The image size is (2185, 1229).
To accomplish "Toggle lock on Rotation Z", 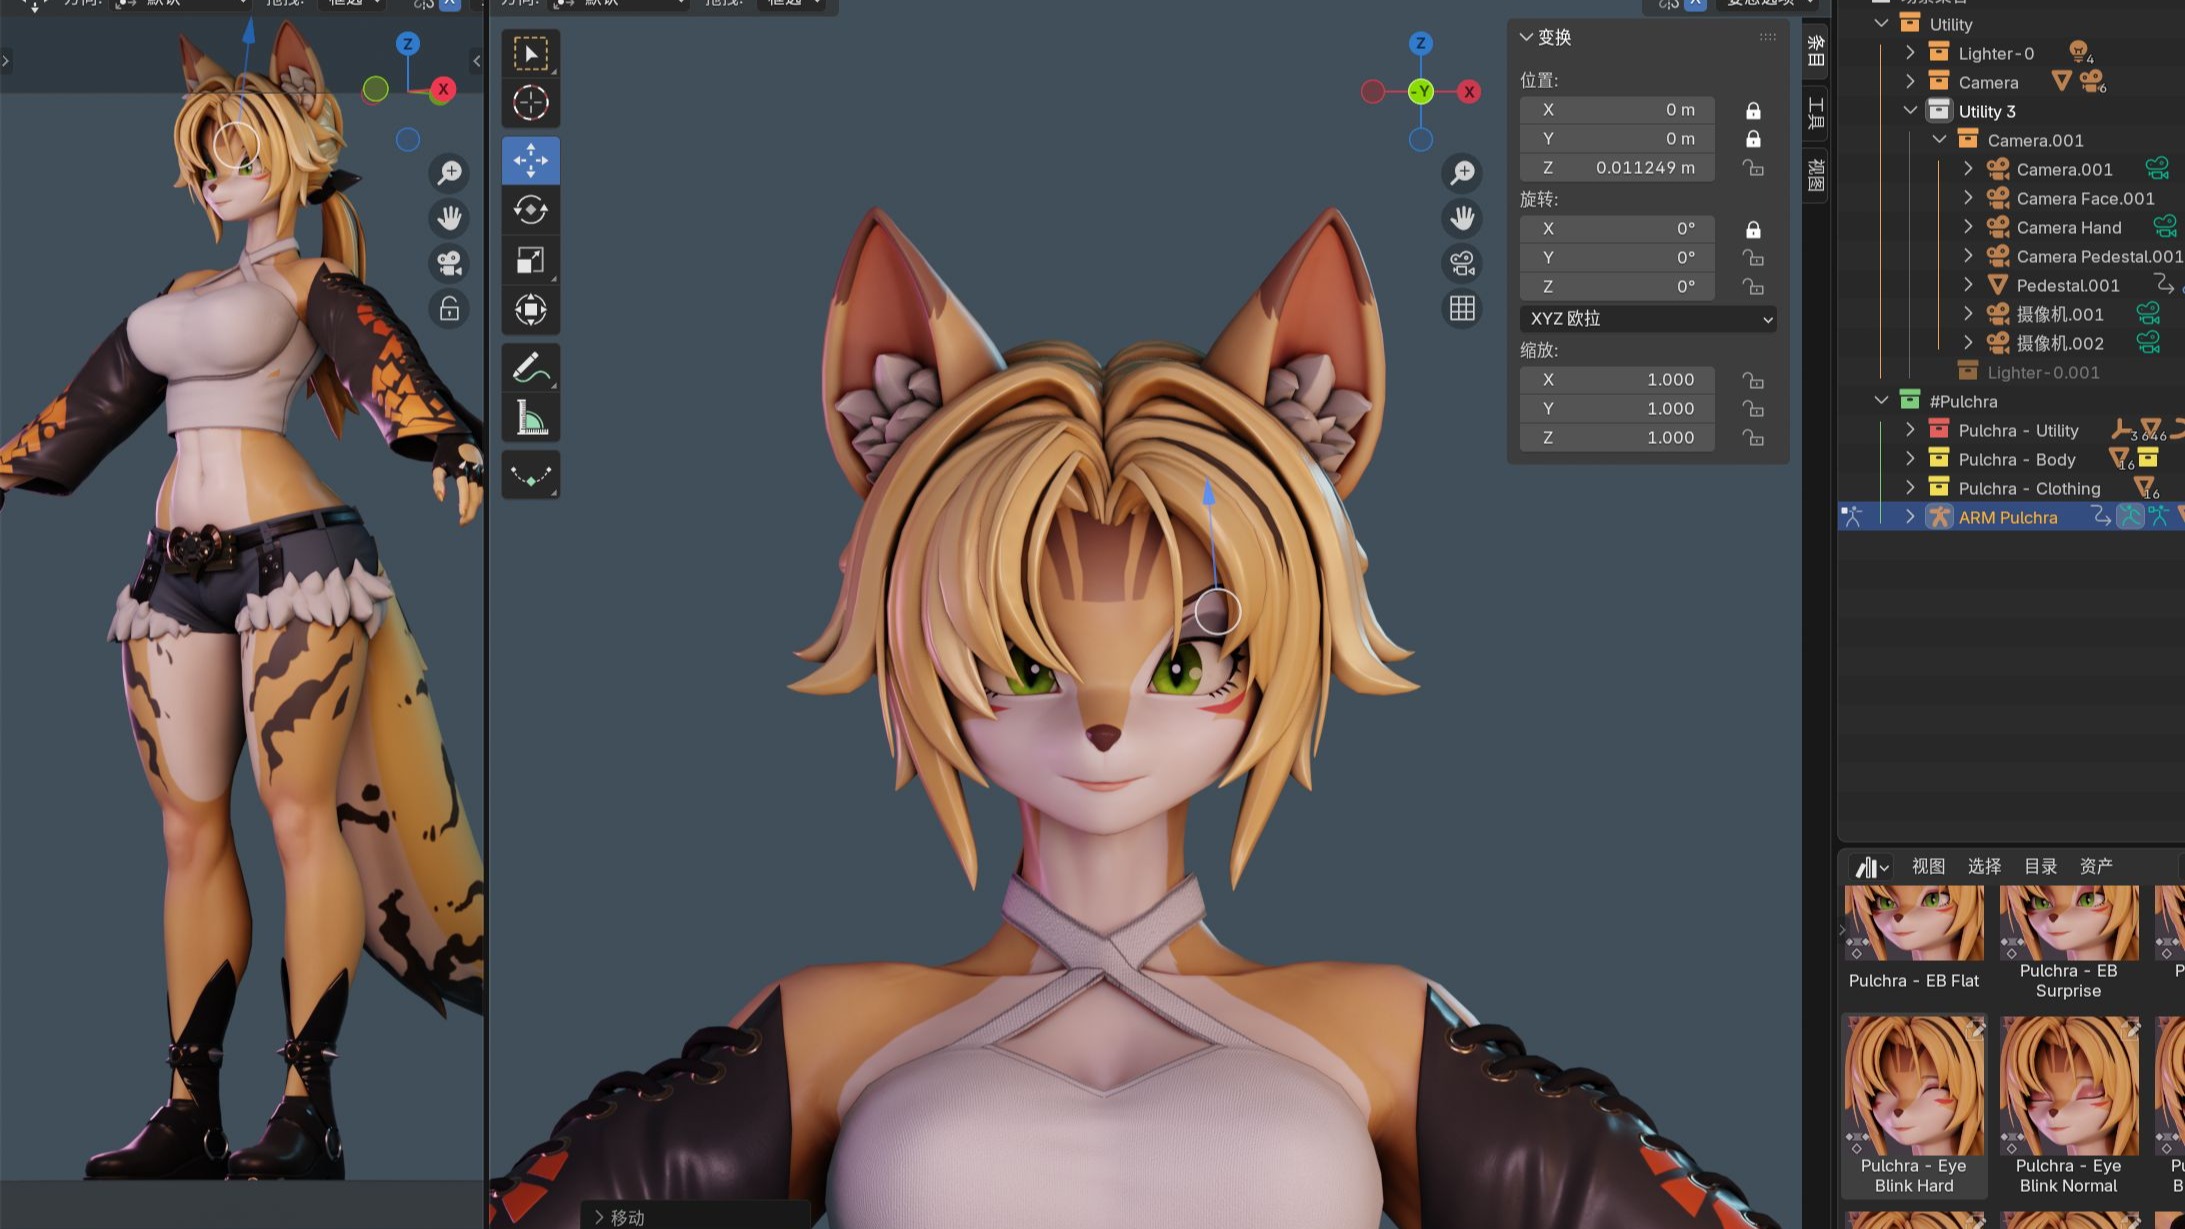I will [x=1753, y=287].
